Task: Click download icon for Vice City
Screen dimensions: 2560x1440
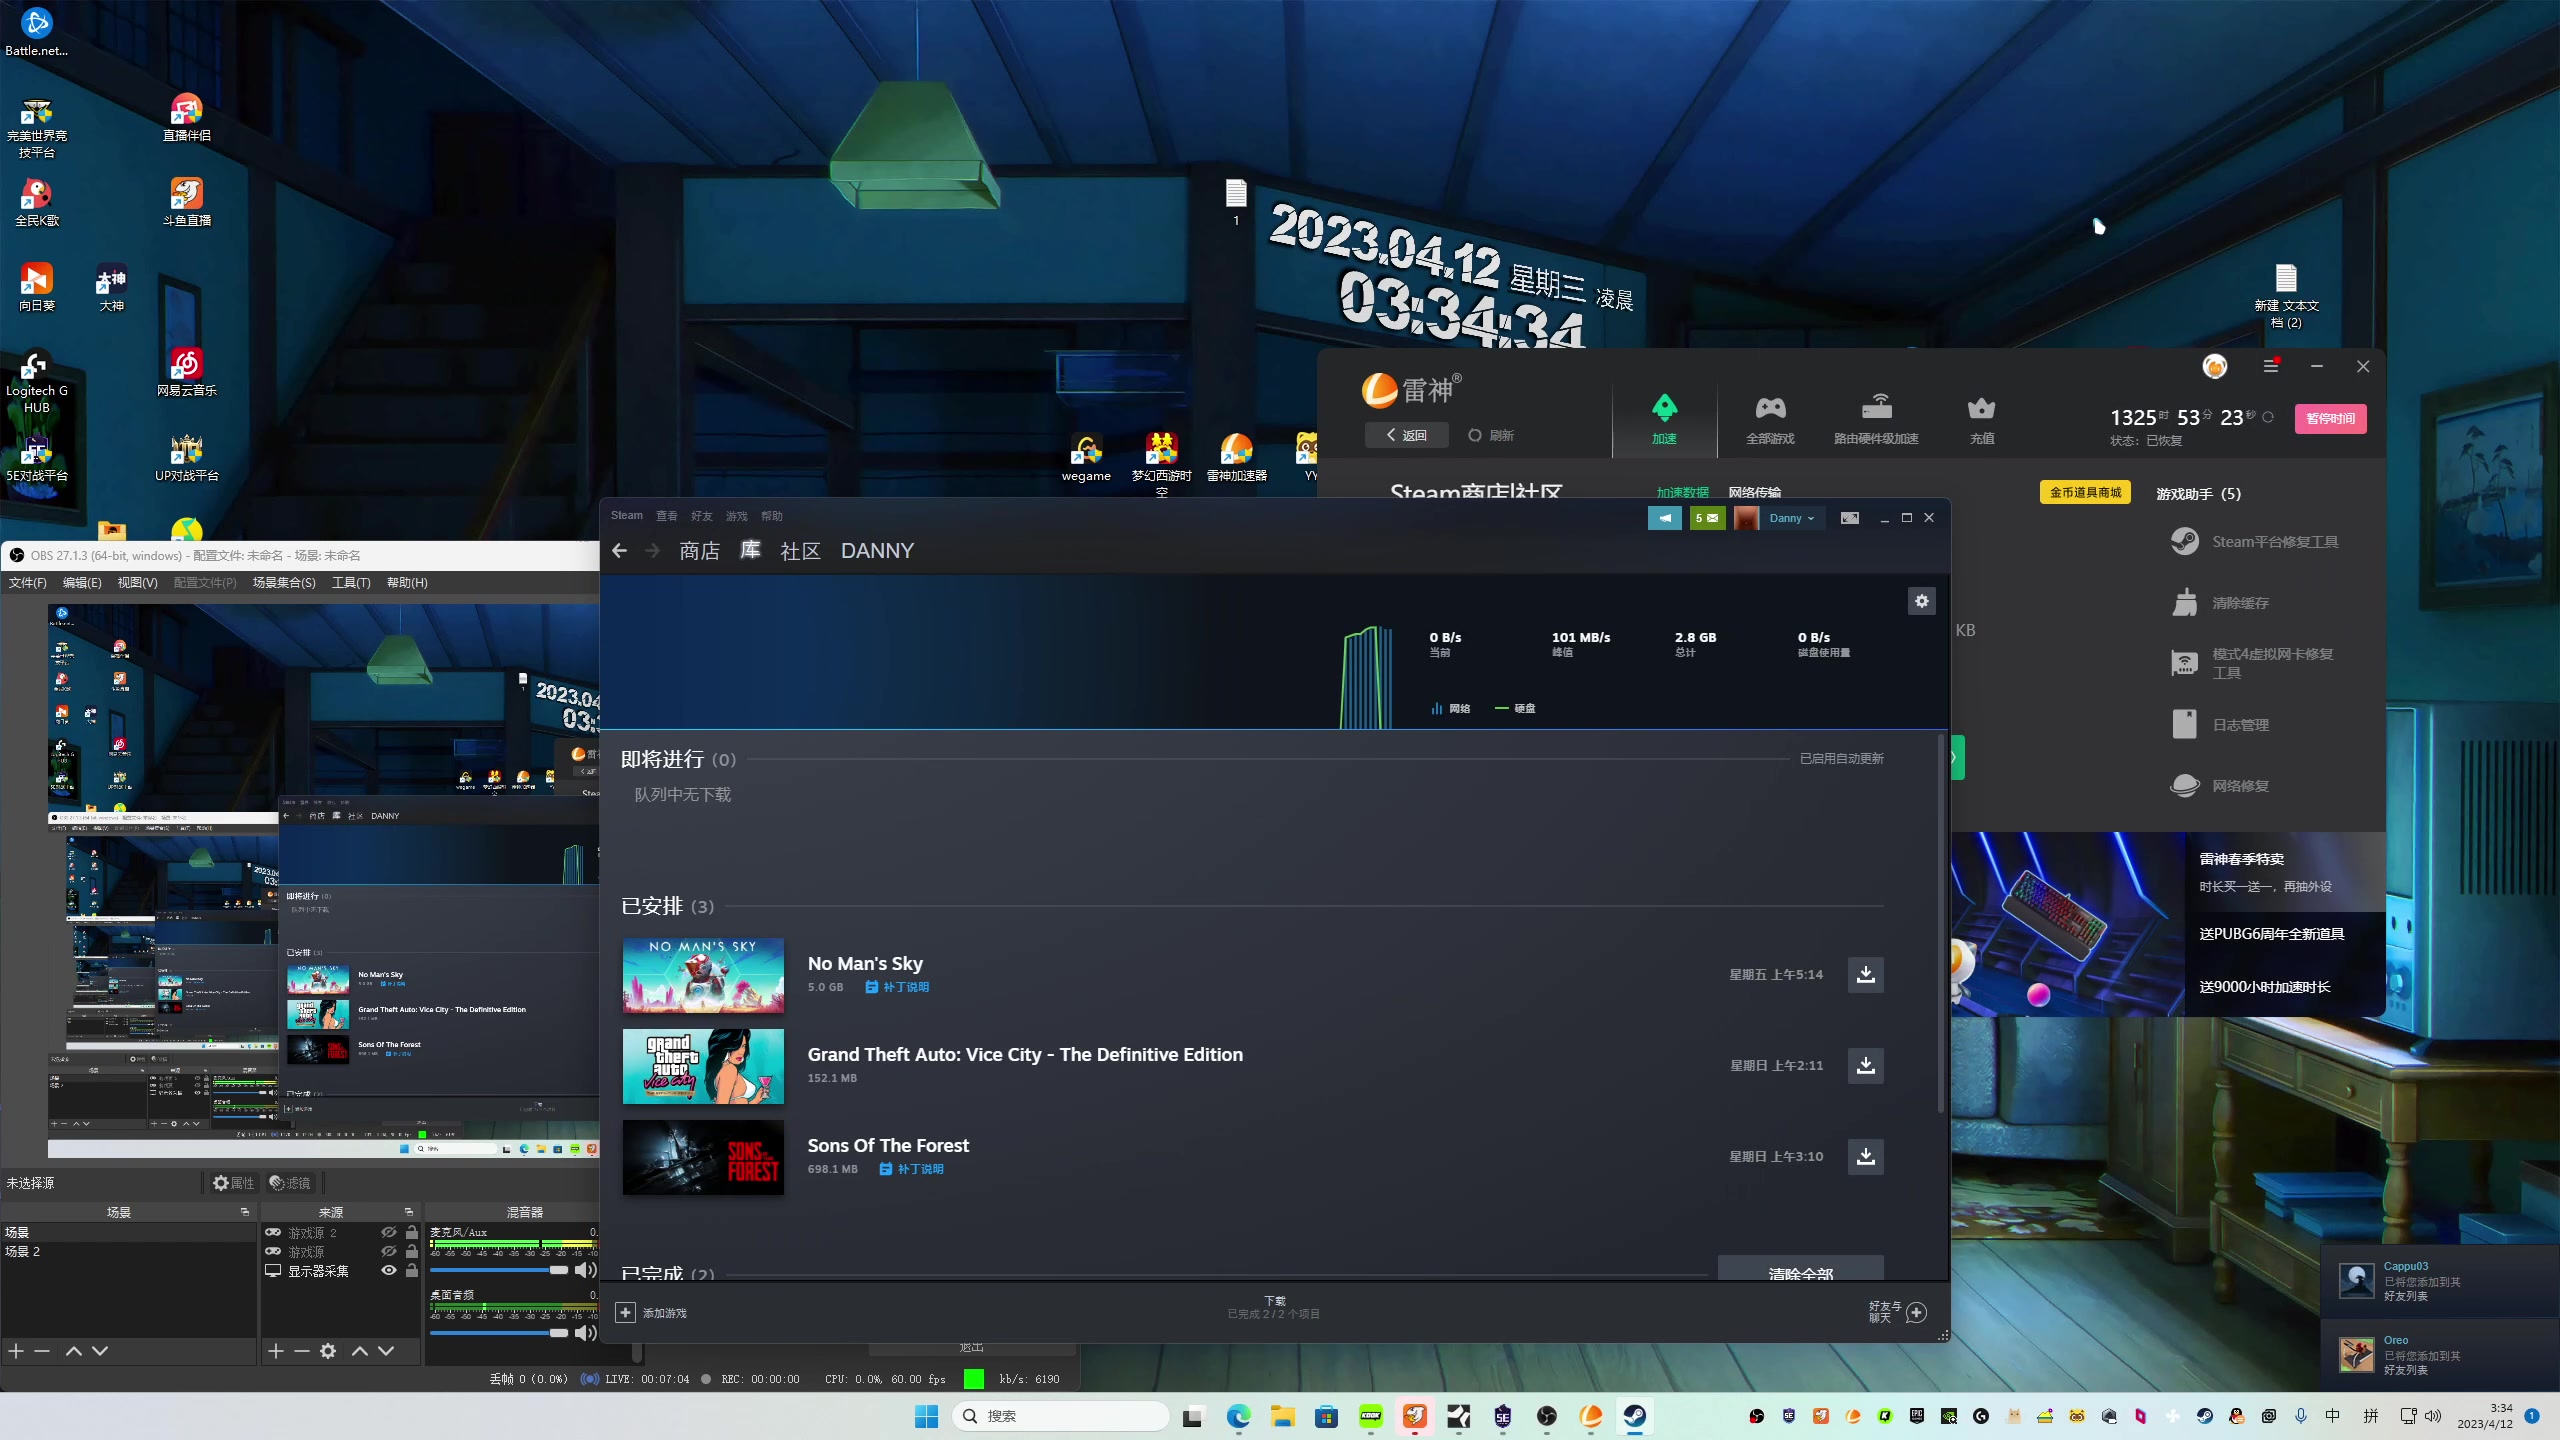Action: (x=1865, y=1066)
